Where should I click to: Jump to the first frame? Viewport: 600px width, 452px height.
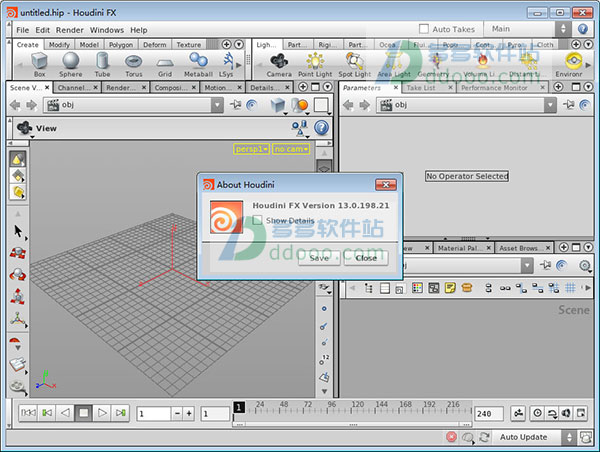(x=28, y=413)
